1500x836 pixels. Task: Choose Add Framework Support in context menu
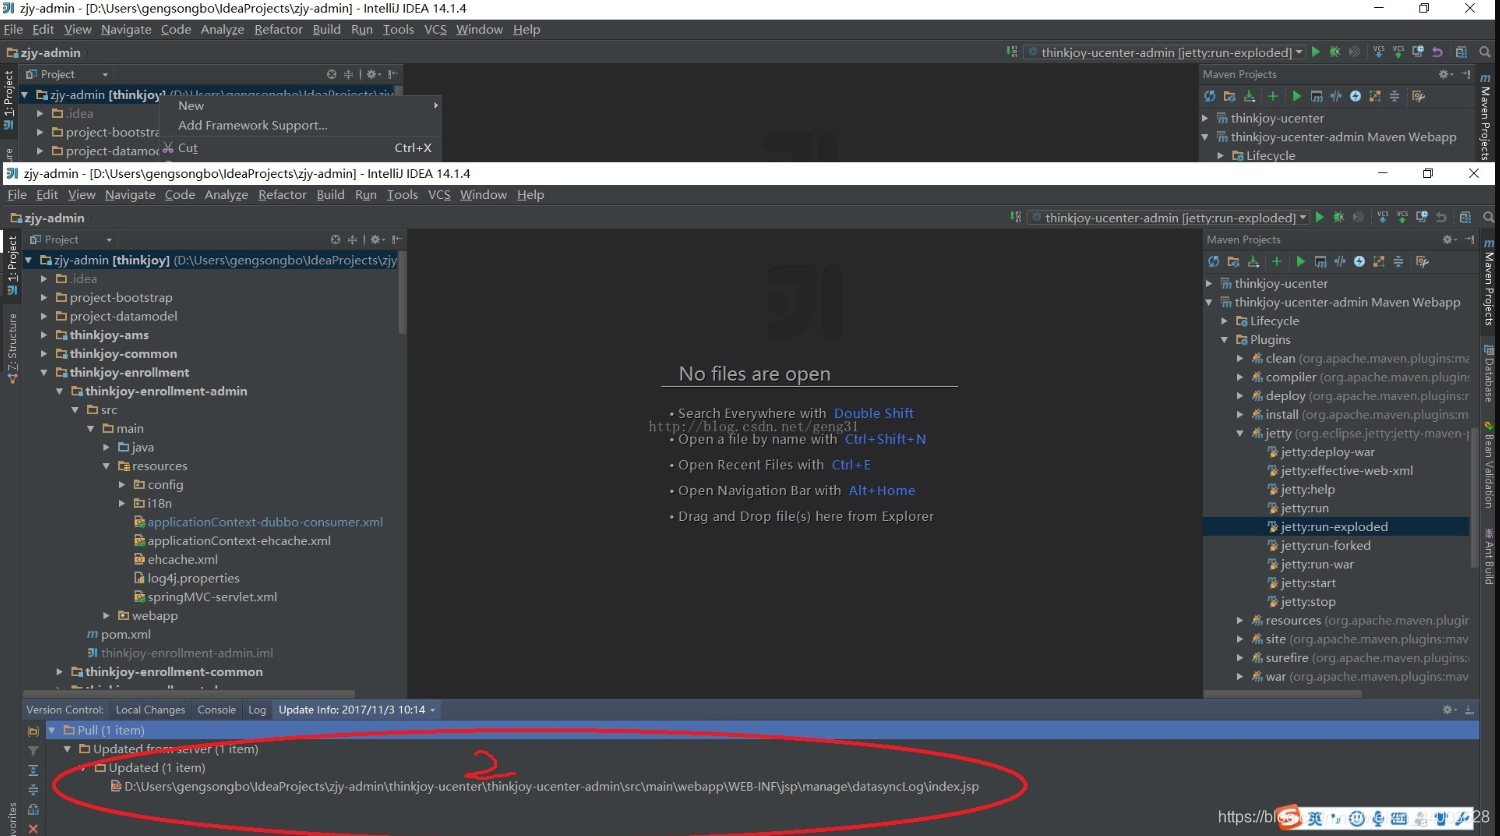[x=252, y=125]
